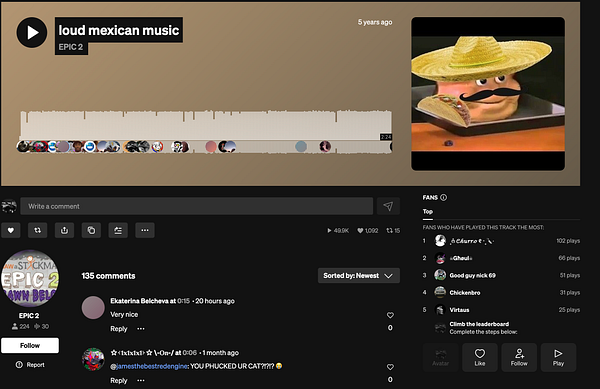
Task: Jump to 0:15 timestamp in comment
Action: click(184, 301)
